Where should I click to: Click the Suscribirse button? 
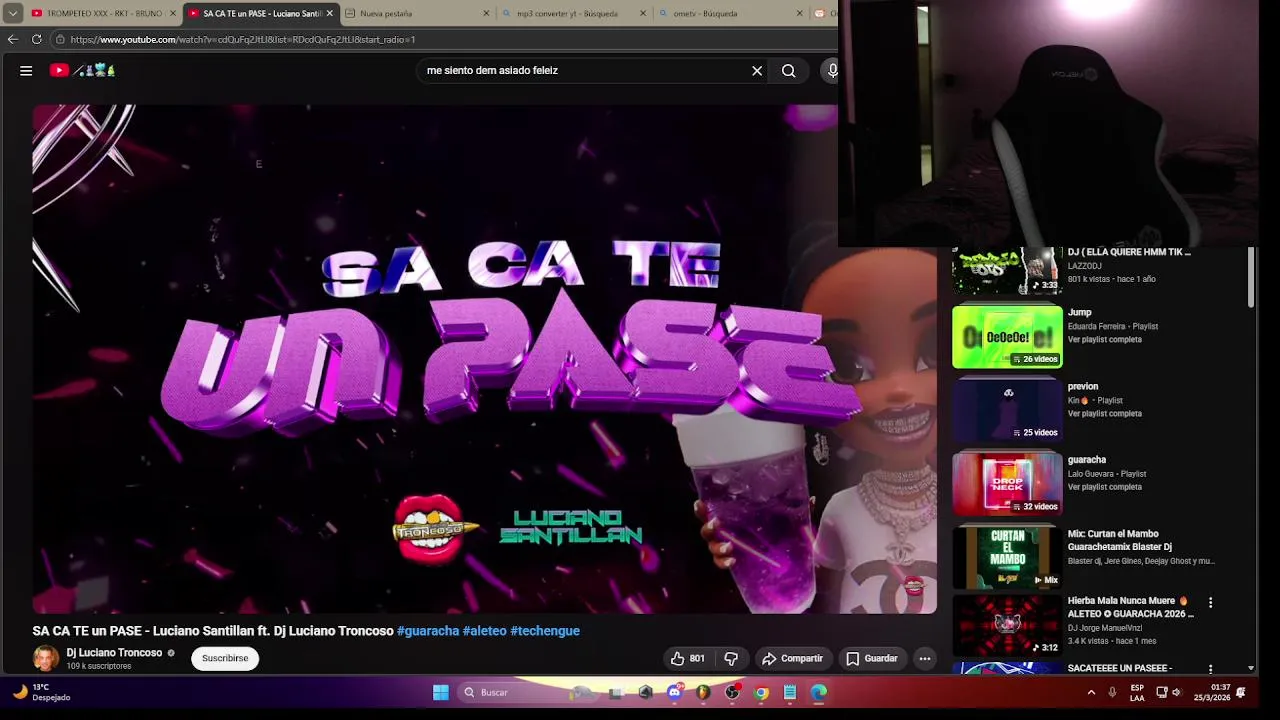click(x=225, y=658)
